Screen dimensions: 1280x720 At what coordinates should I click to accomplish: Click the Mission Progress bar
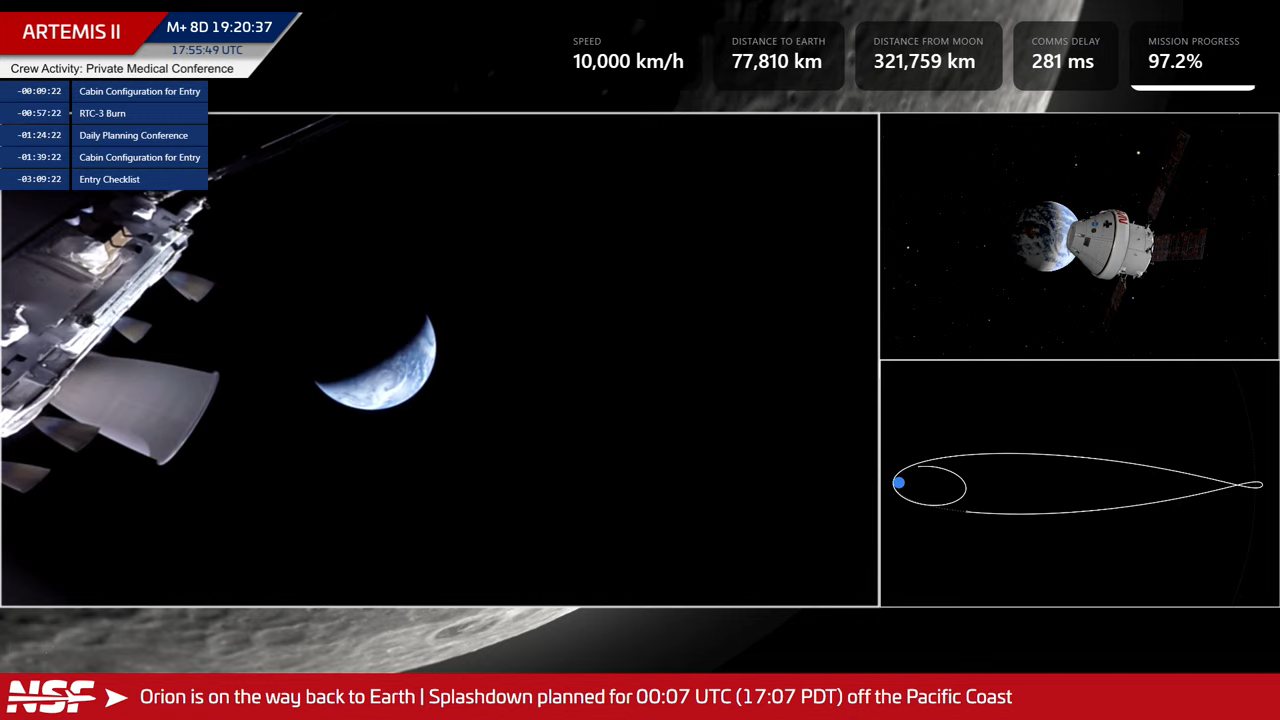[1192, 87]
